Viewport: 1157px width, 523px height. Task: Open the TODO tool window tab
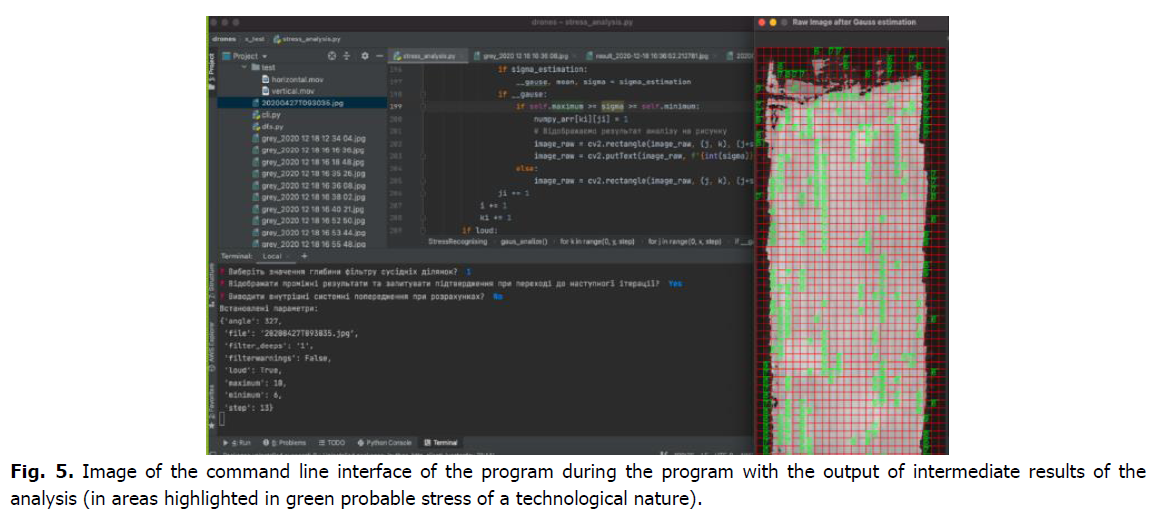tap(334, 442)
